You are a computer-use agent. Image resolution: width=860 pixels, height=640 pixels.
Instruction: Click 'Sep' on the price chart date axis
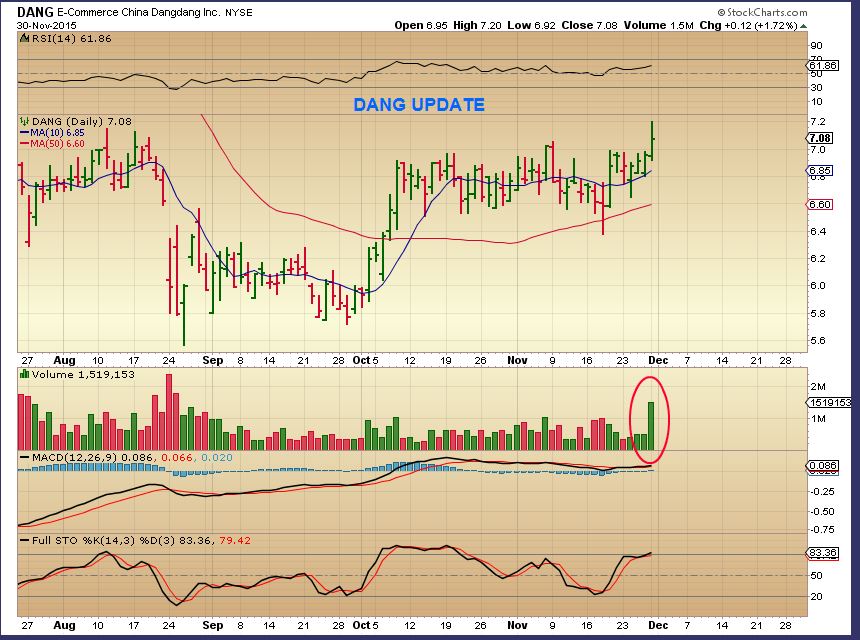coord(213,360)
